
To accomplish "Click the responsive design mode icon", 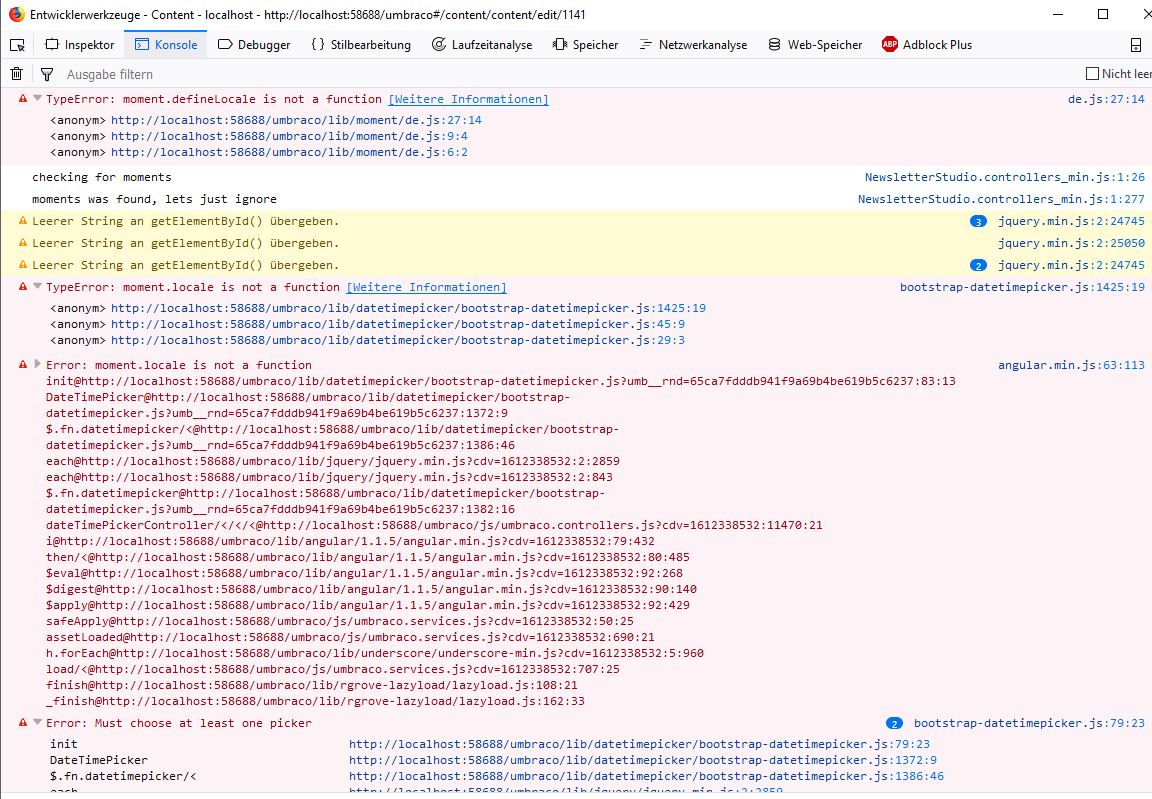I will pos(1135,45).
